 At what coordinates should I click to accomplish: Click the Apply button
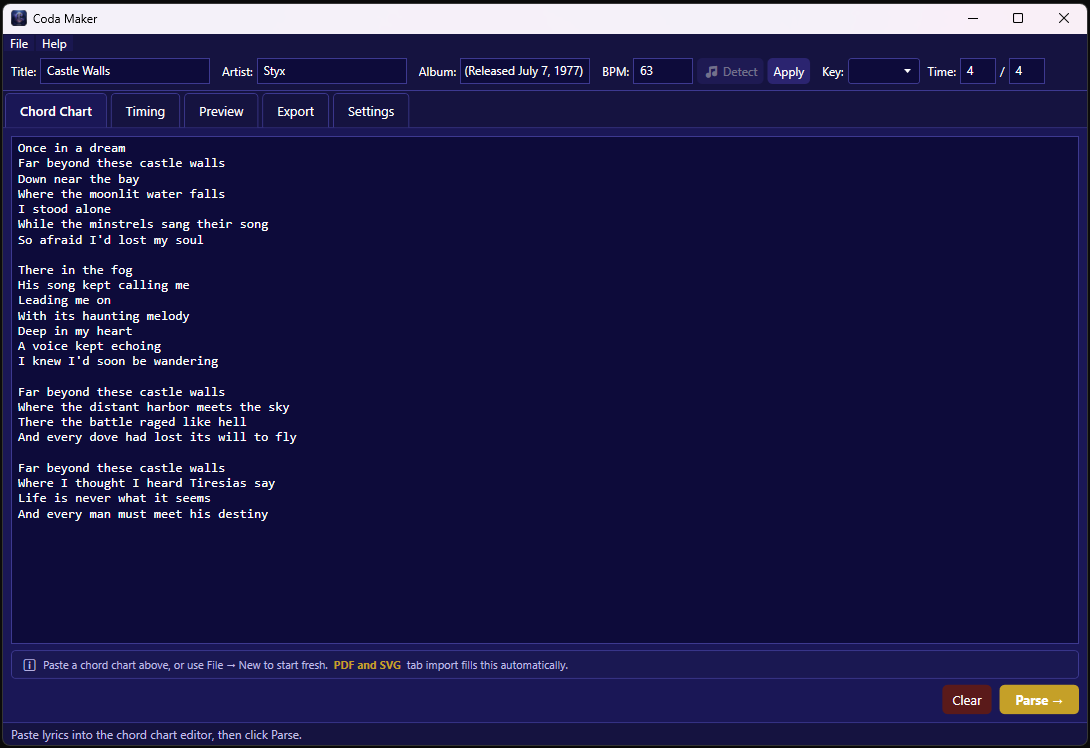coord(788,72)
